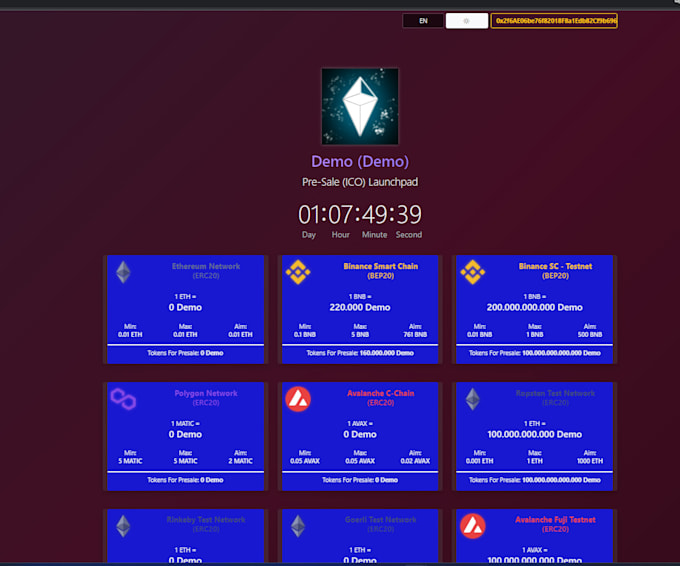
Task: Select the Binance SC - Testnet title
Action: 556,266
